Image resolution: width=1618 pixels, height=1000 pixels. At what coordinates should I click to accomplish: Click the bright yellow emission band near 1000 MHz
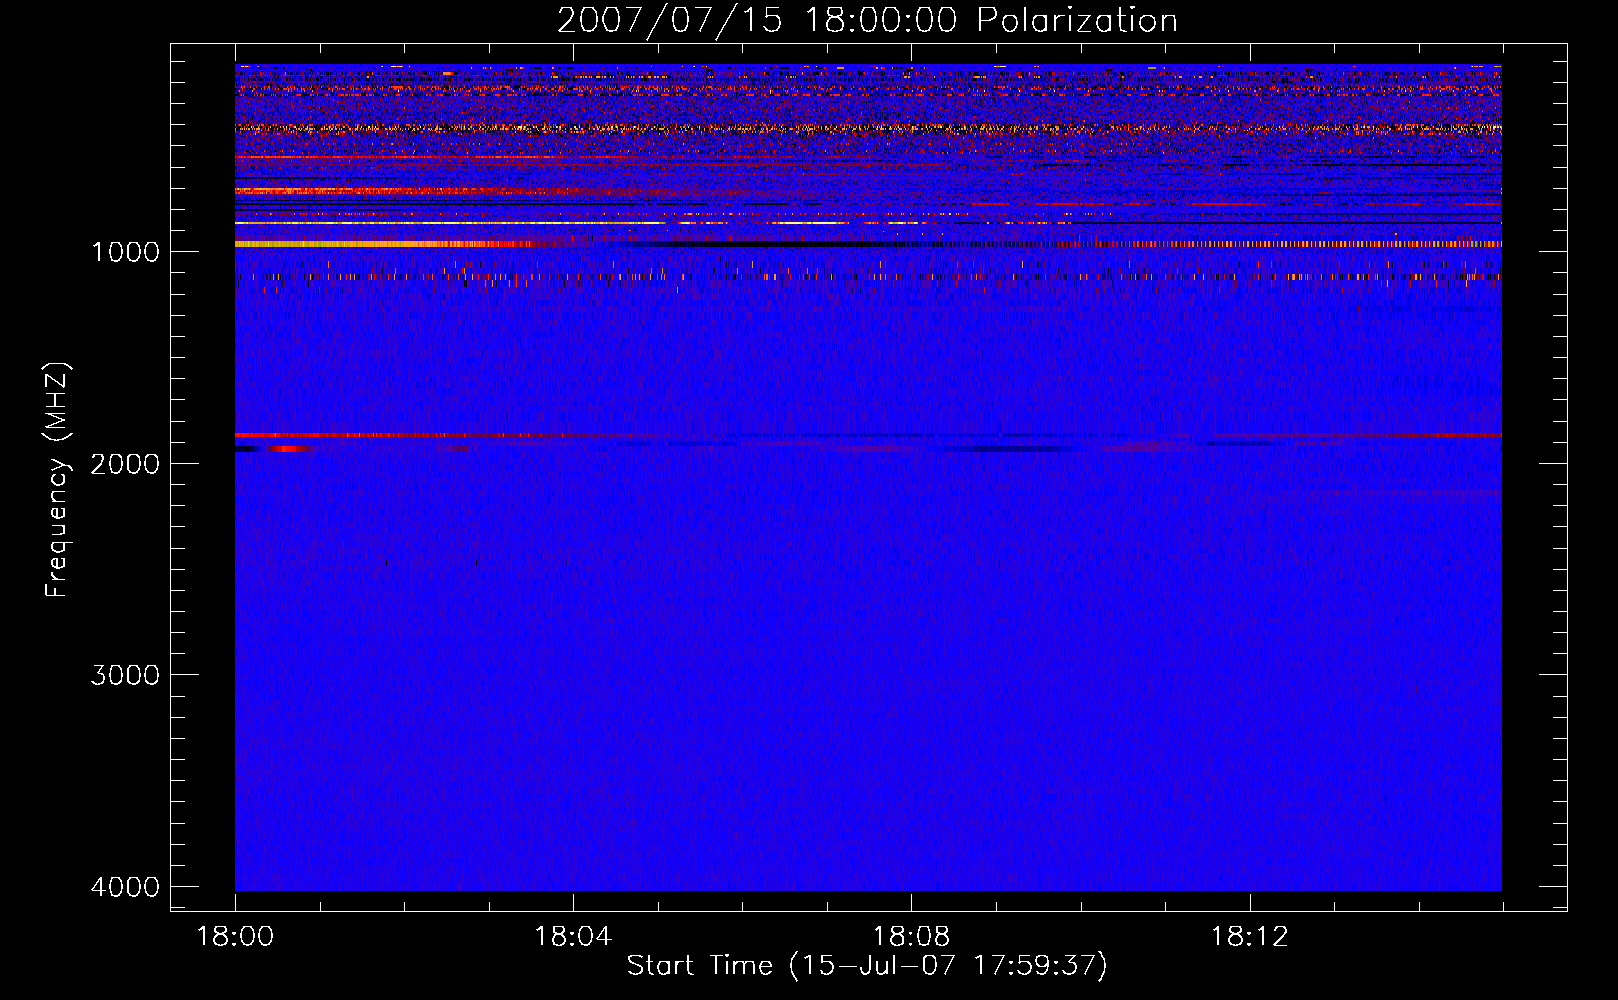coord(385,243)
